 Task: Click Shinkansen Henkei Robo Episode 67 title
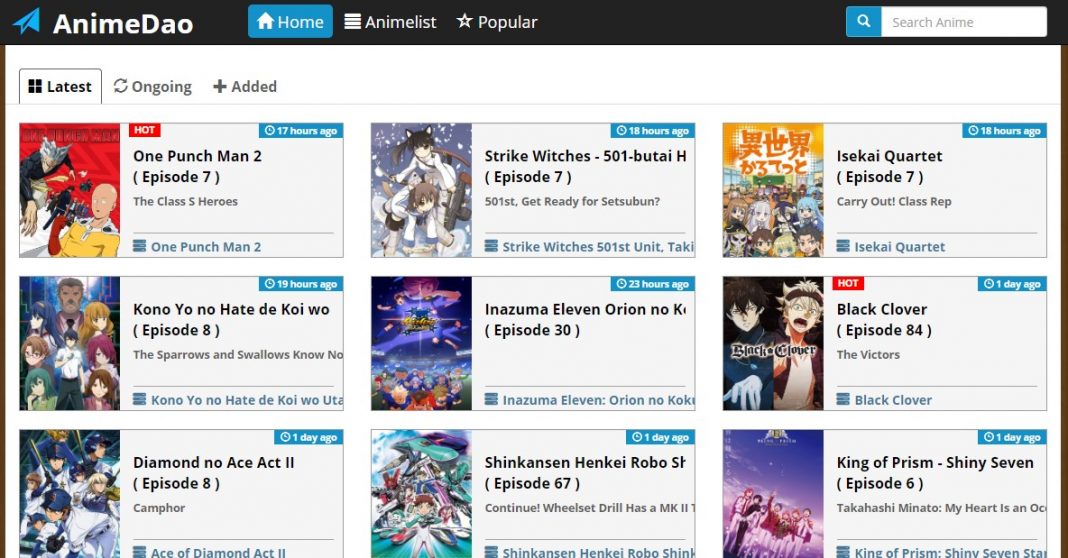point(585,473)
